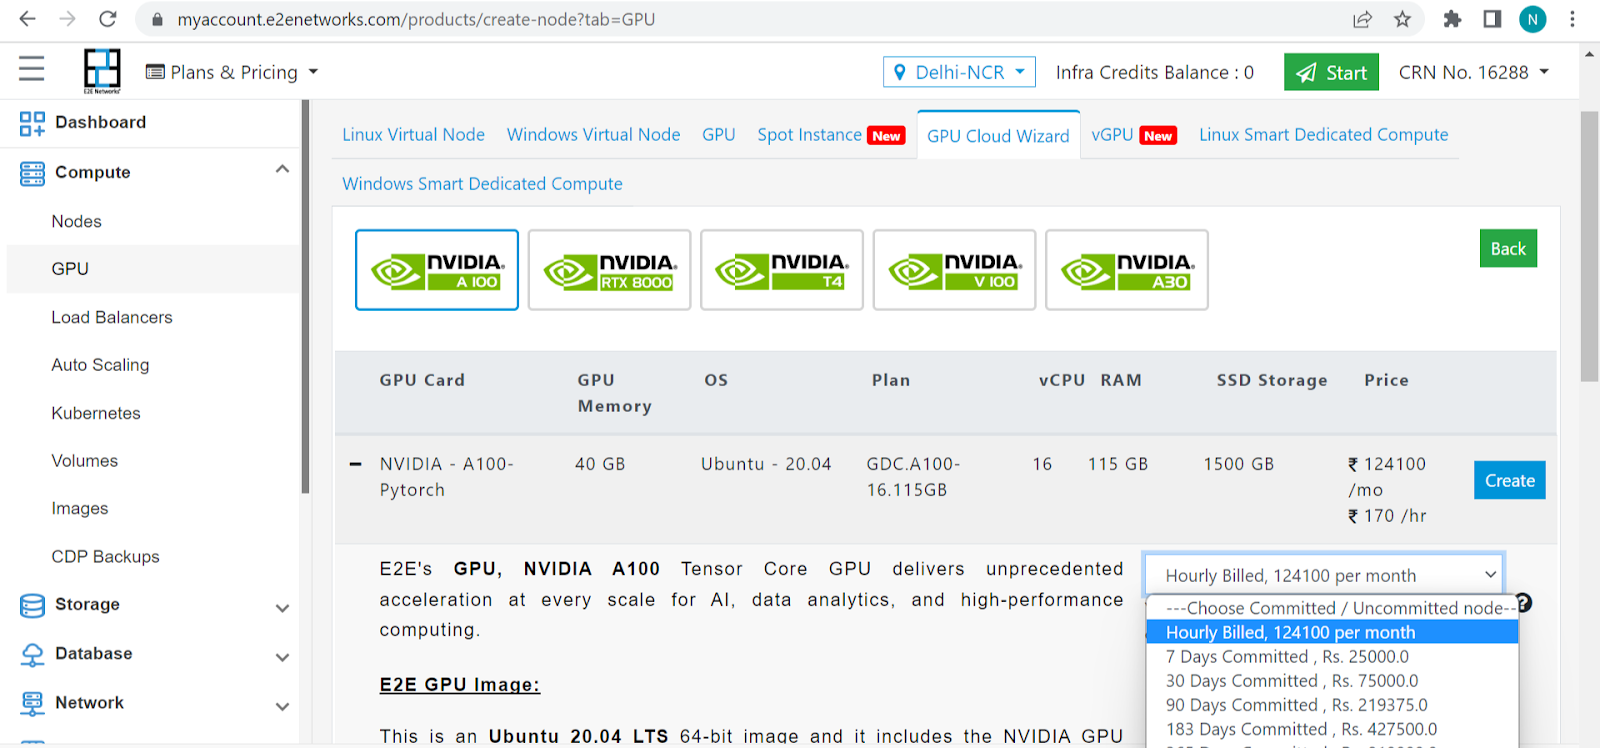Open Images in the sidebar
The width and height of the screenshot is (1600, 748).
[80, 508]
